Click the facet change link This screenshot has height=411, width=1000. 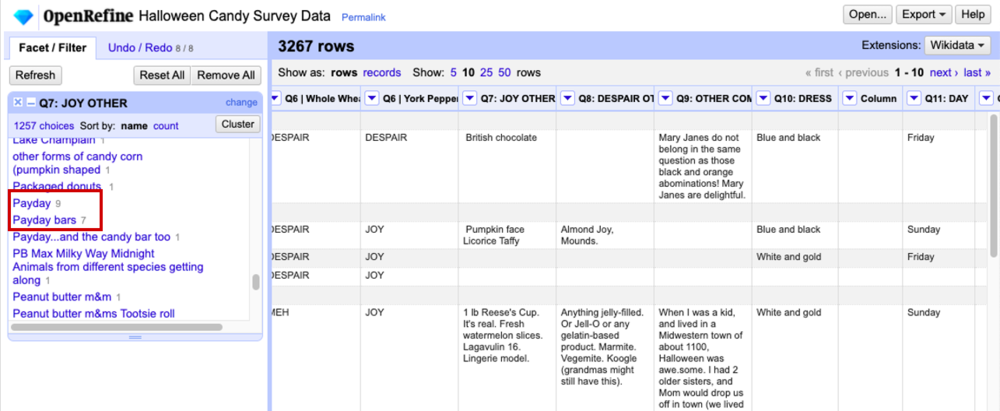[241, 103]
